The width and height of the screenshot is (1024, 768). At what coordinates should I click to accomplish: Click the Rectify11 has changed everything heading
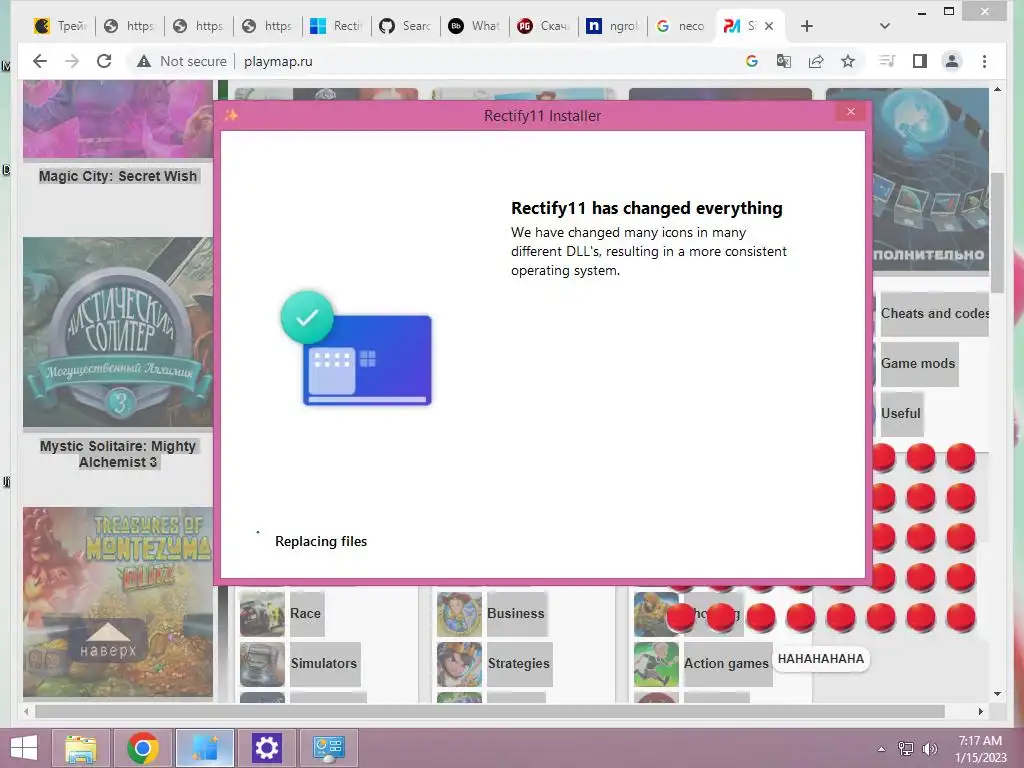[x=647, y=208]
